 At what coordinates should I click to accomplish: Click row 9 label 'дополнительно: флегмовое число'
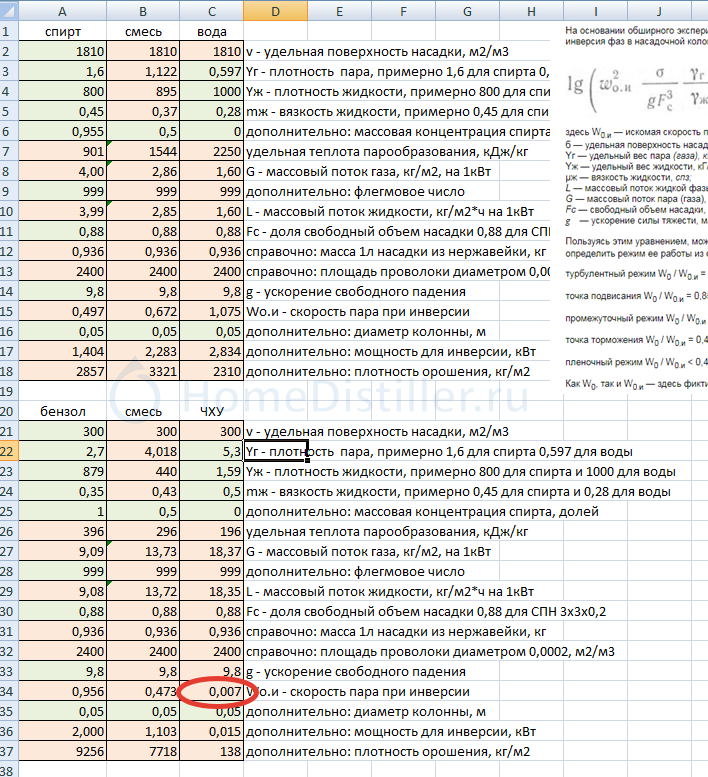(355, 192)
